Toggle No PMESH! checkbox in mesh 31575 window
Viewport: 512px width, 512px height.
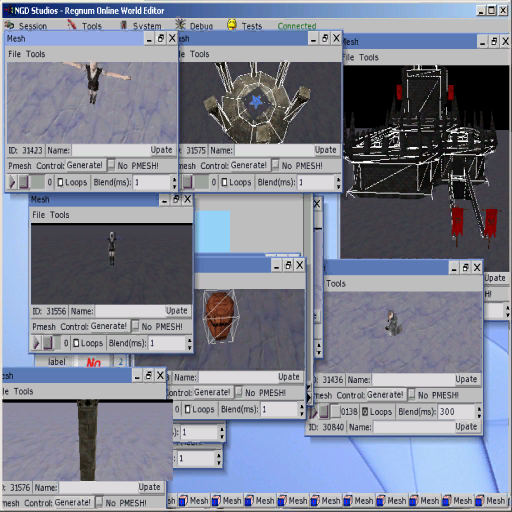[x=276, y=165]
